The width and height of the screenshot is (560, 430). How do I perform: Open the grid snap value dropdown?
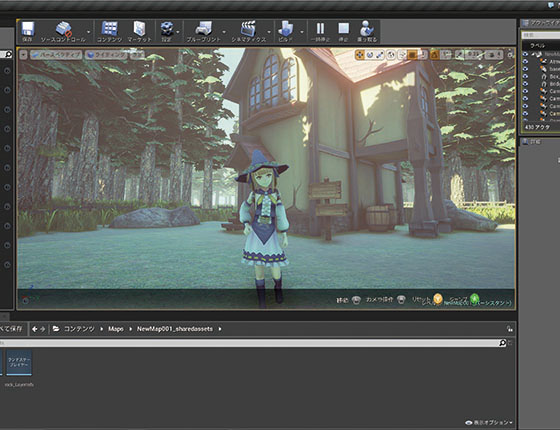[x=423, y=55]
